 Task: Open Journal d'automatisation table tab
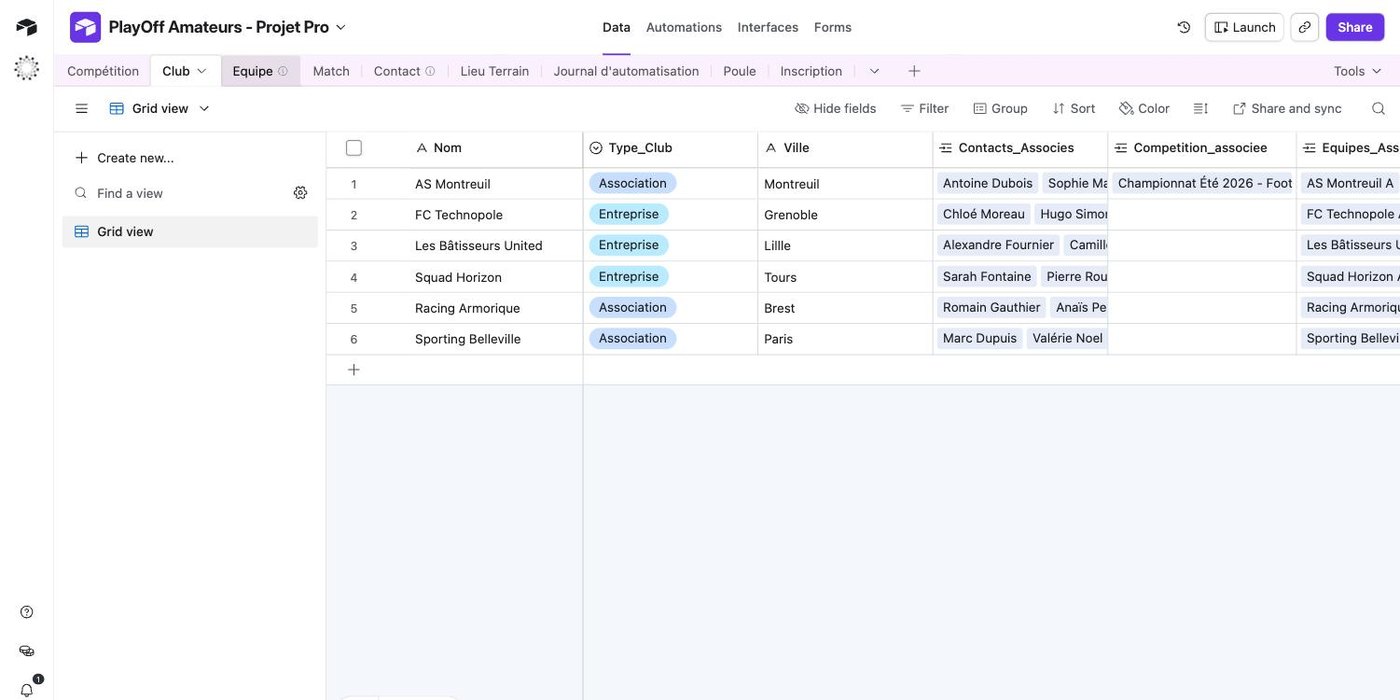tap(626, 71)
